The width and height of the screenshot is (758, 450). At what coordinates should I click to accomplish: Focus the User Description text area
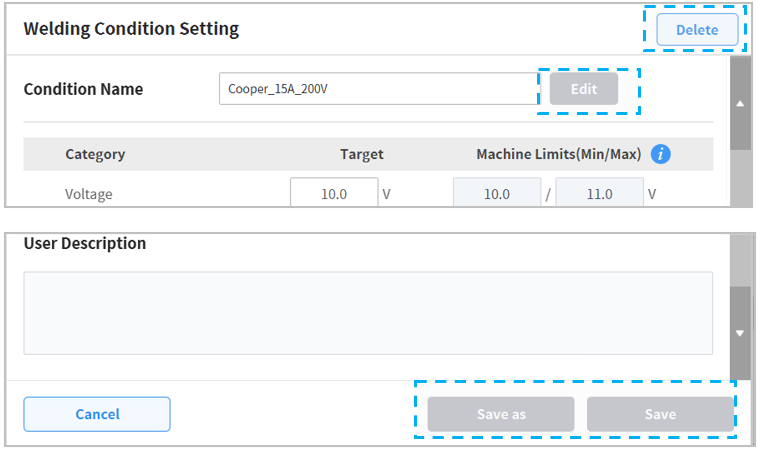tap(368, 313)
